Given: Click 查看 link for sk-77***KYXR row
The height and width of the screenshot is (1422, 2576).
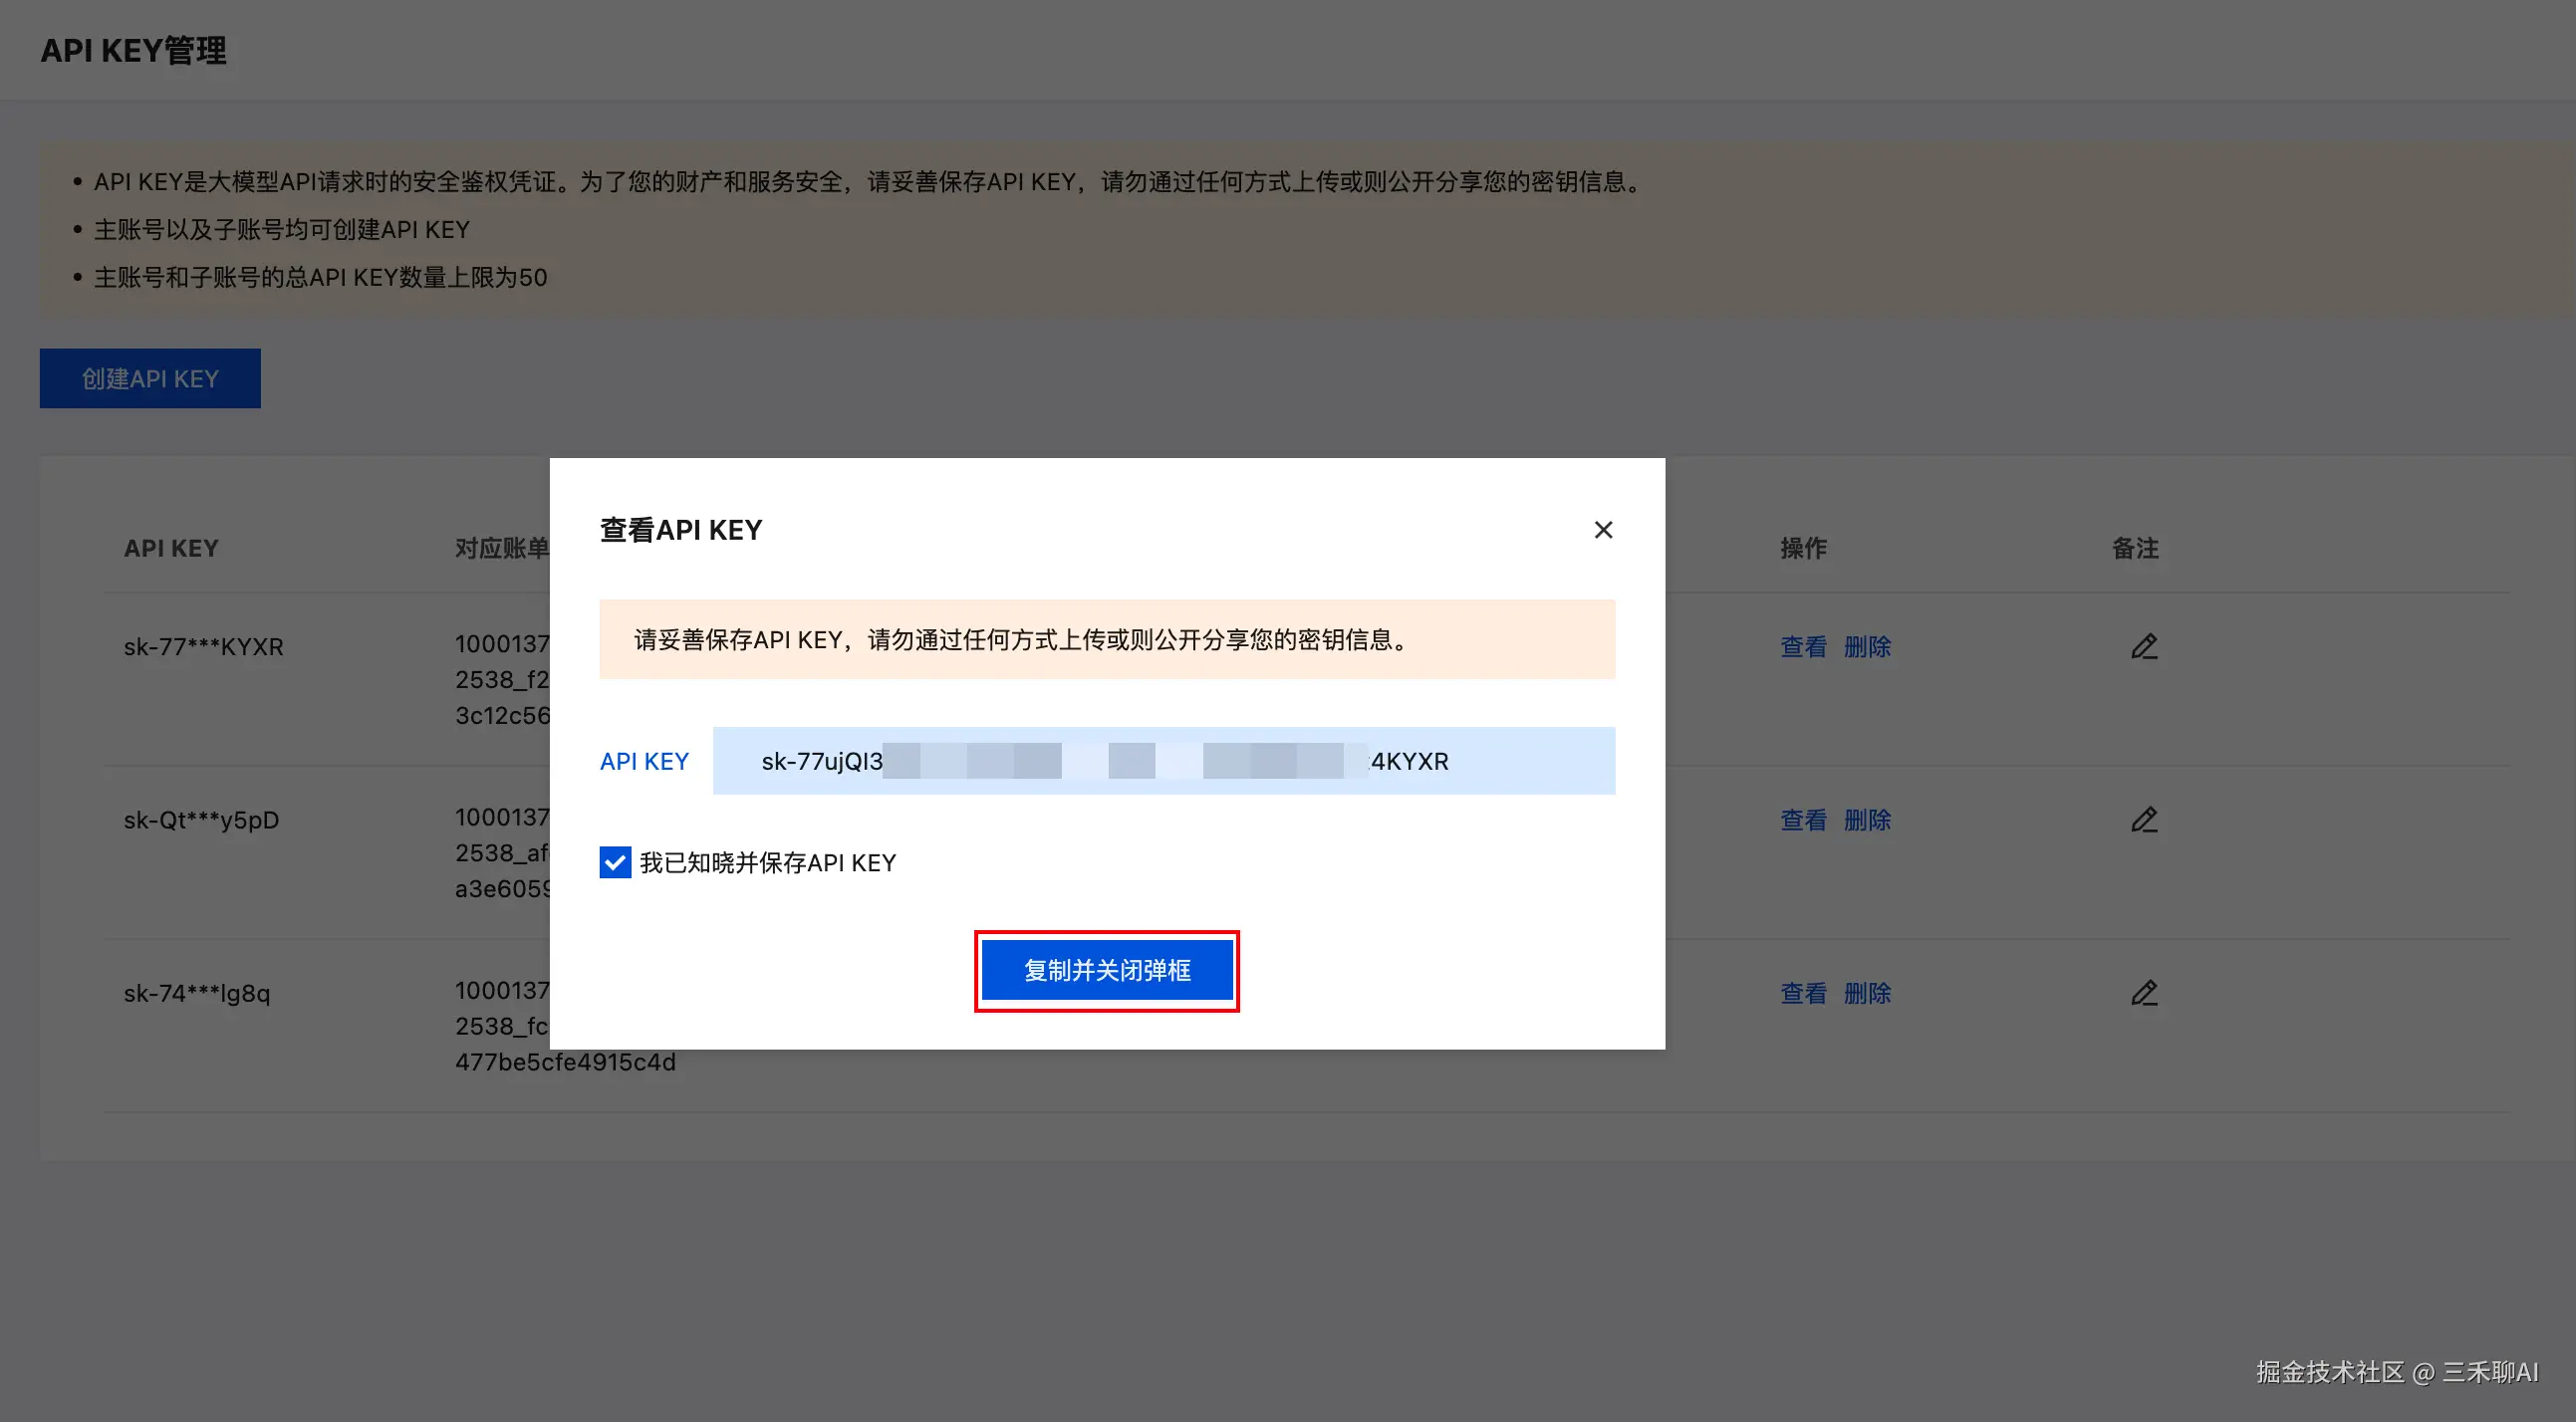Looking at the screenshot, I should (1802, 647).
